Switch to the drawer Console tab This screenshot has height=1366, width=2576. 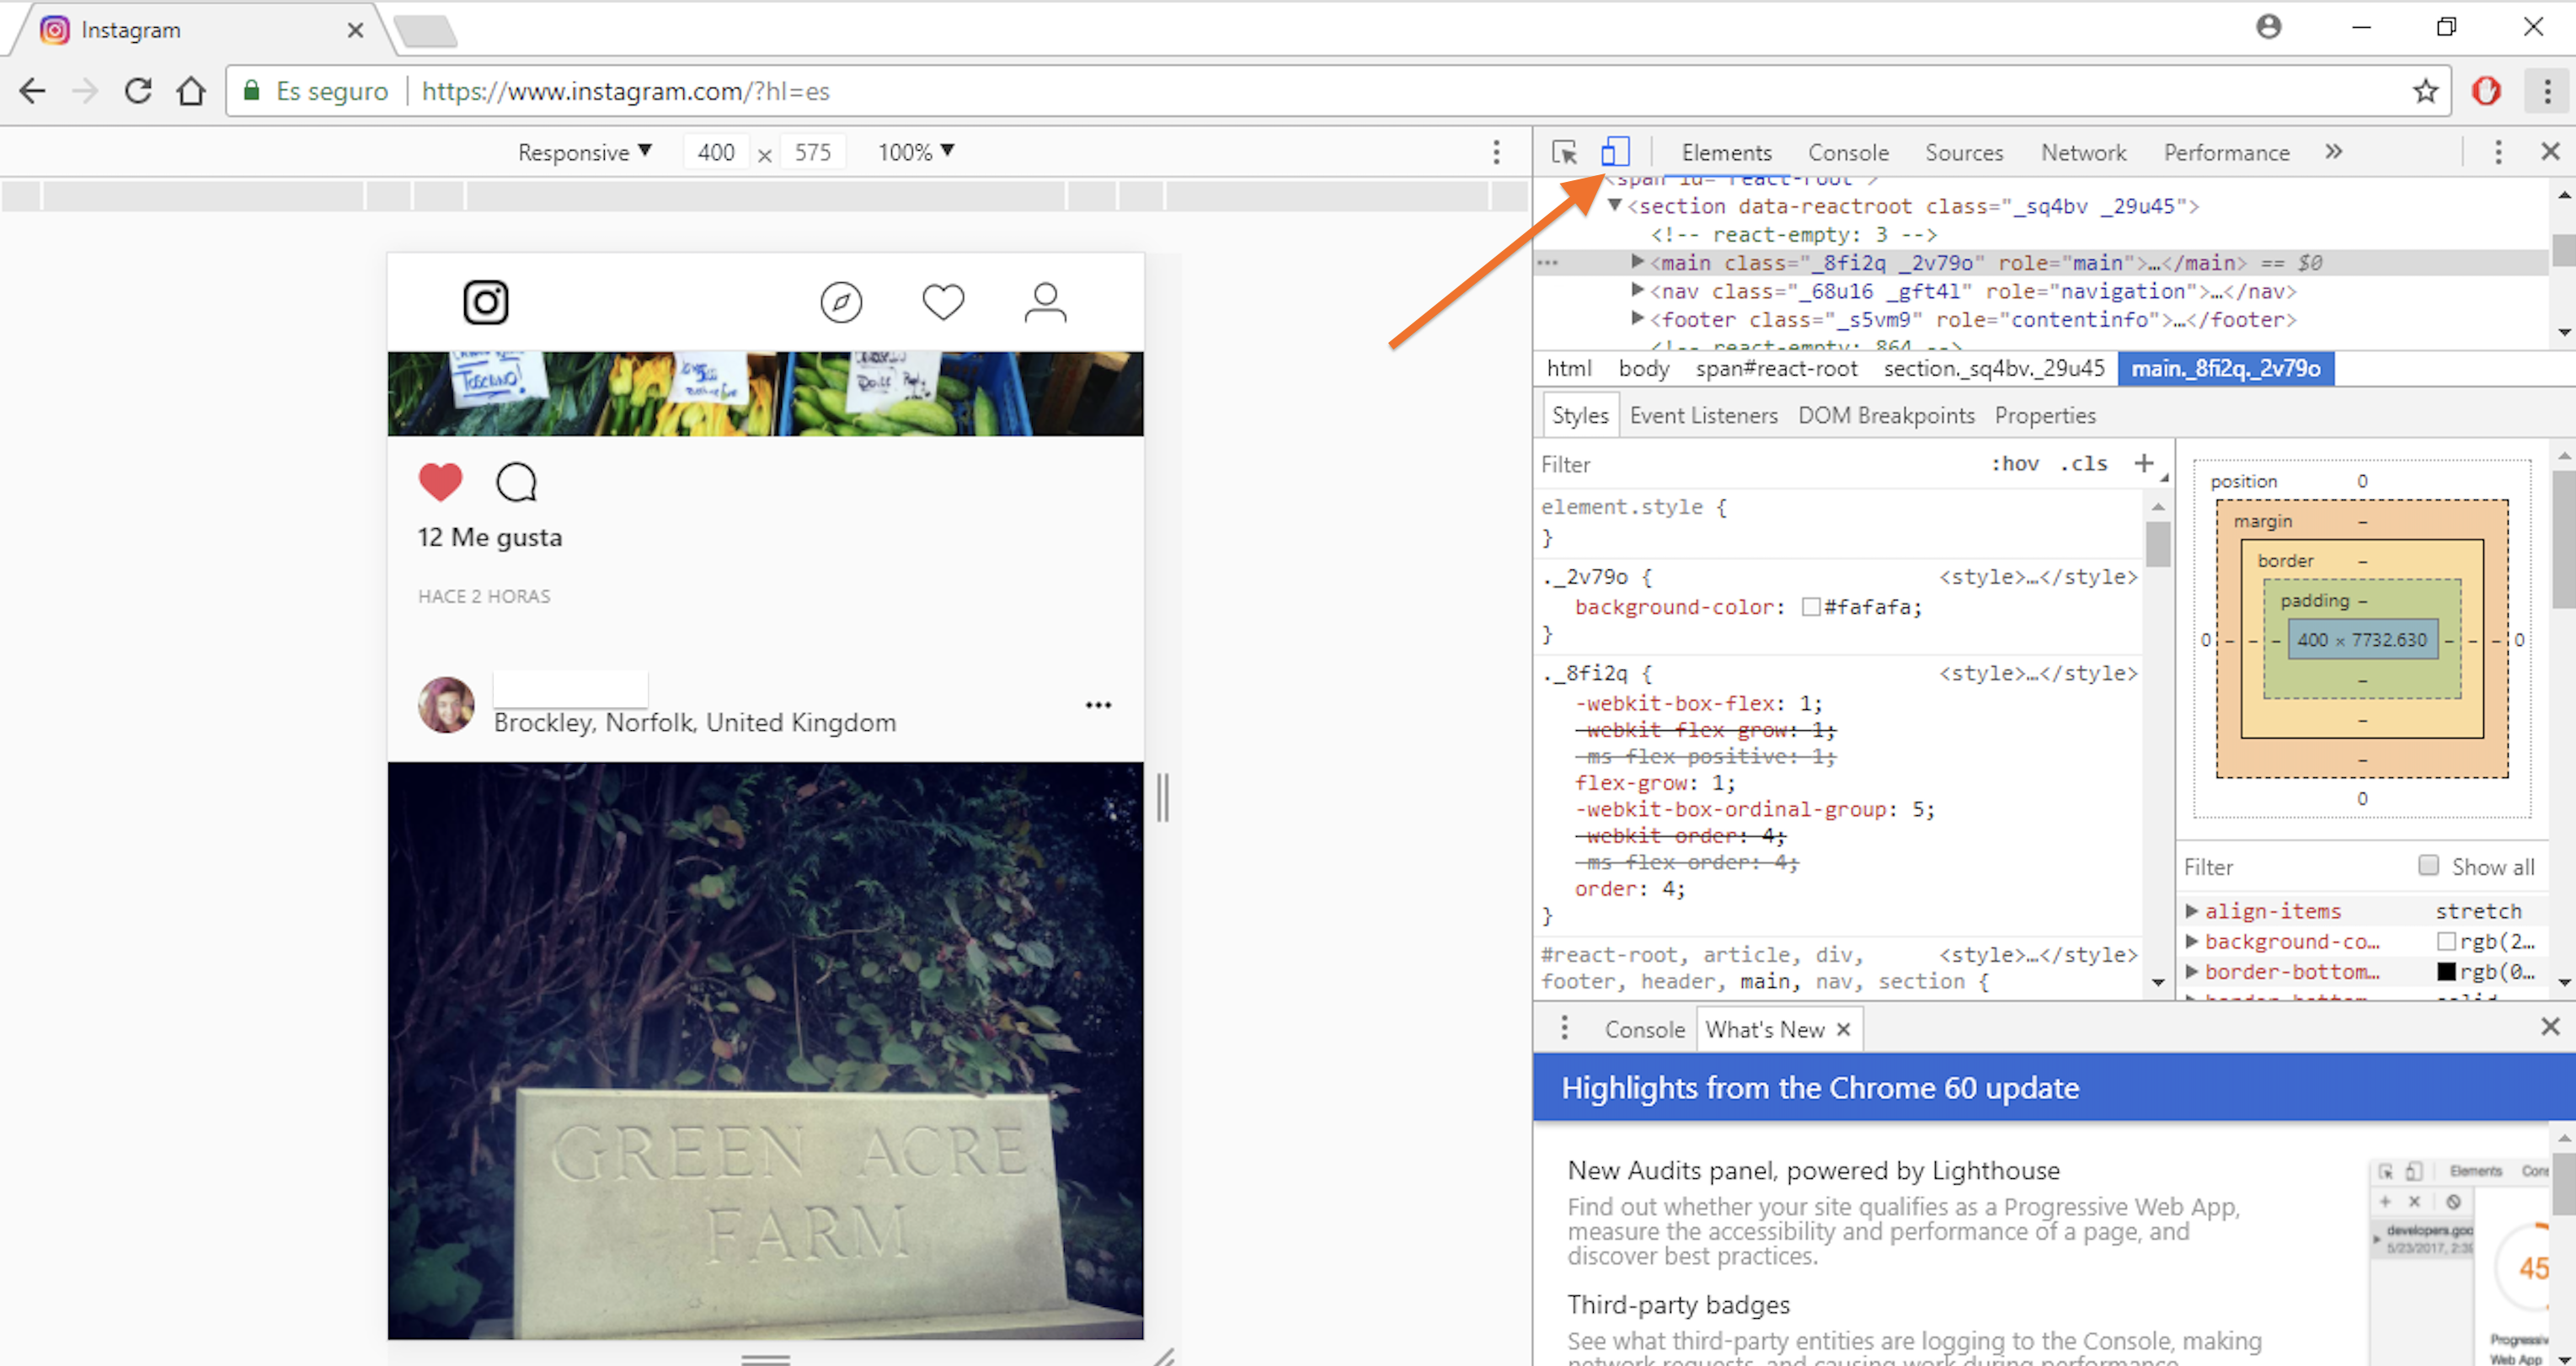click(1644, 1029)
